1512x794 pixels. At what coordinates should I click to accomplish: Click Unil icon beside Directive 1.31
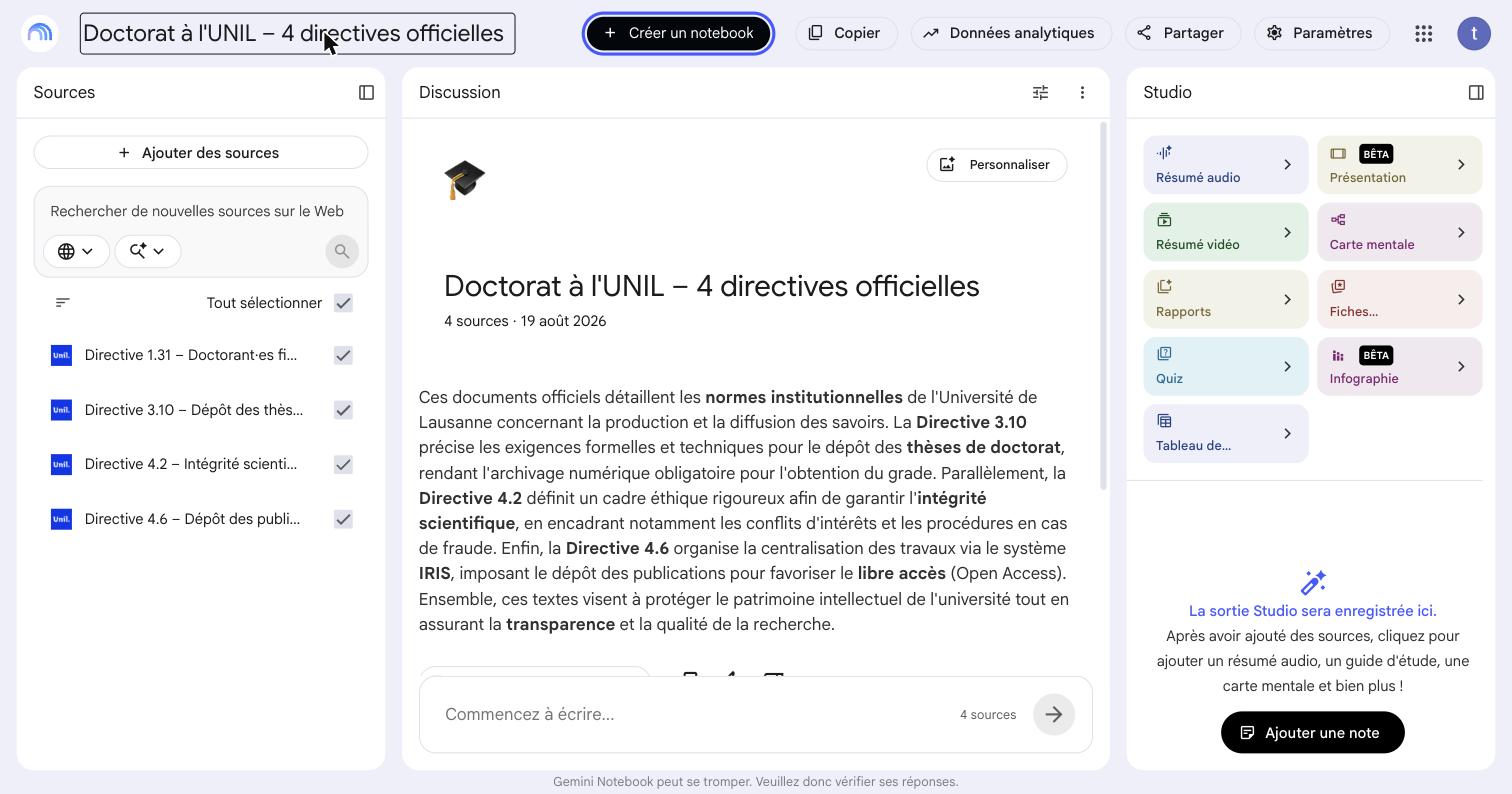pos(61,355)
